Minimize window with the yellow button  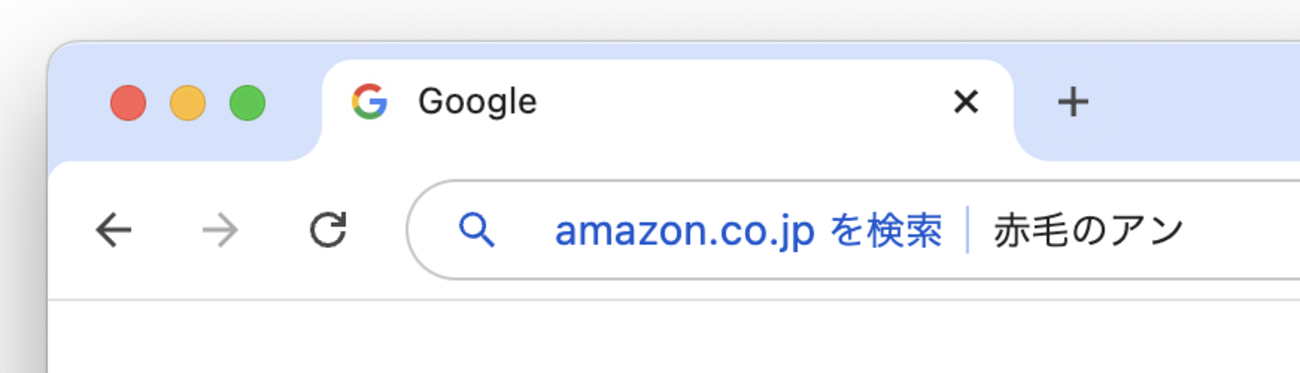[x=188, y=103]
